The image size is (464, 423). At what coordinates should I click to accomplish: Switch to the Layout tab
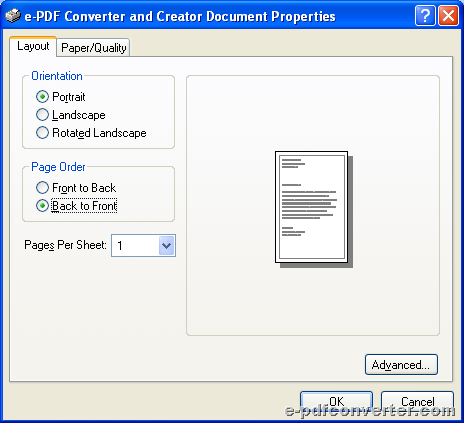33,46
